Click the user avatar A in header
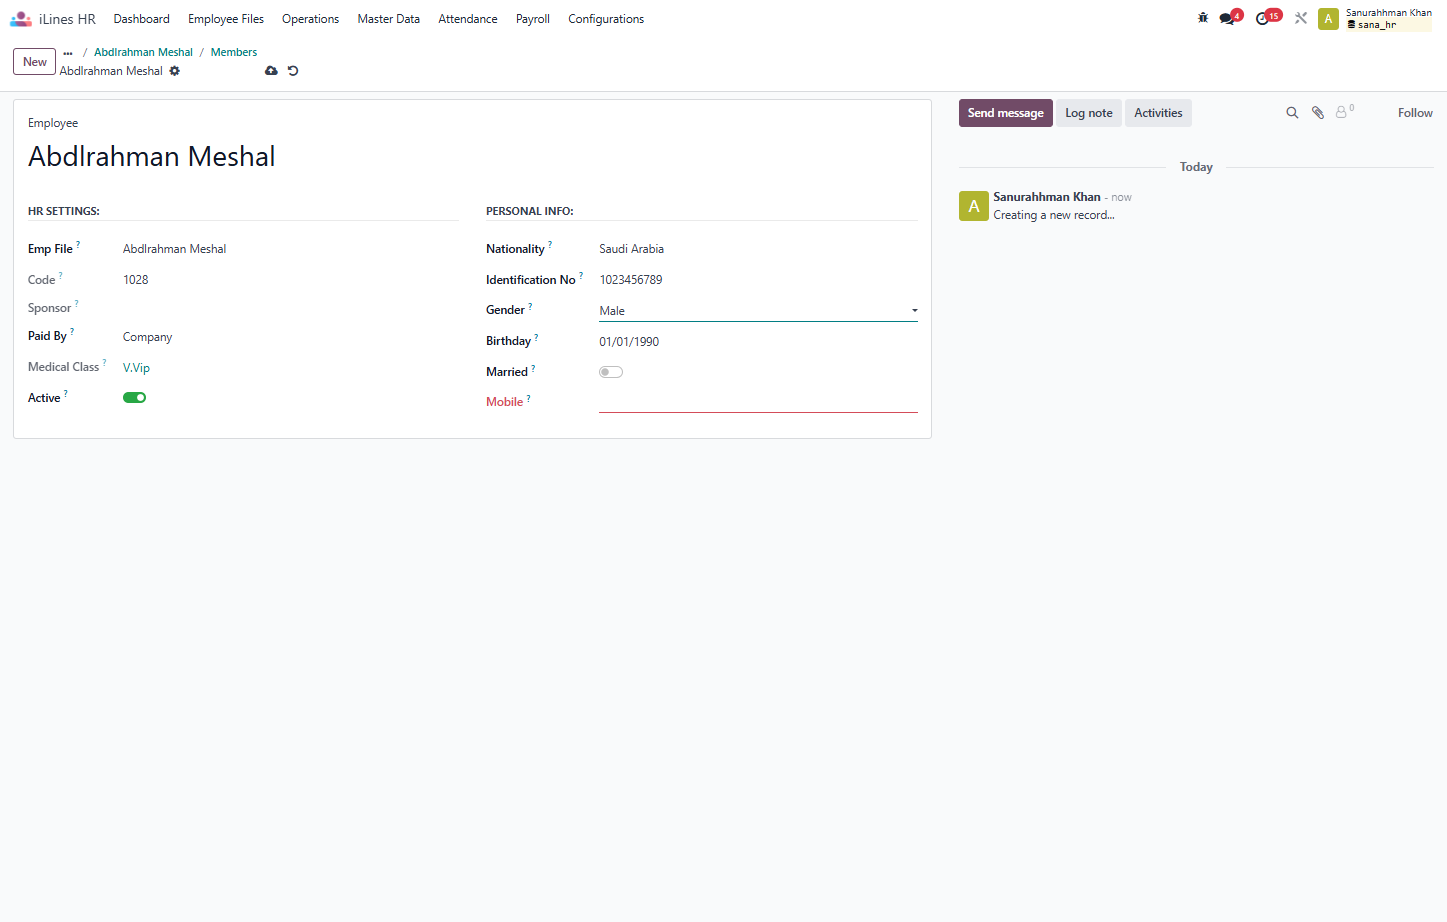Viewport: 1447px width, 922px height. [1328, 19]
